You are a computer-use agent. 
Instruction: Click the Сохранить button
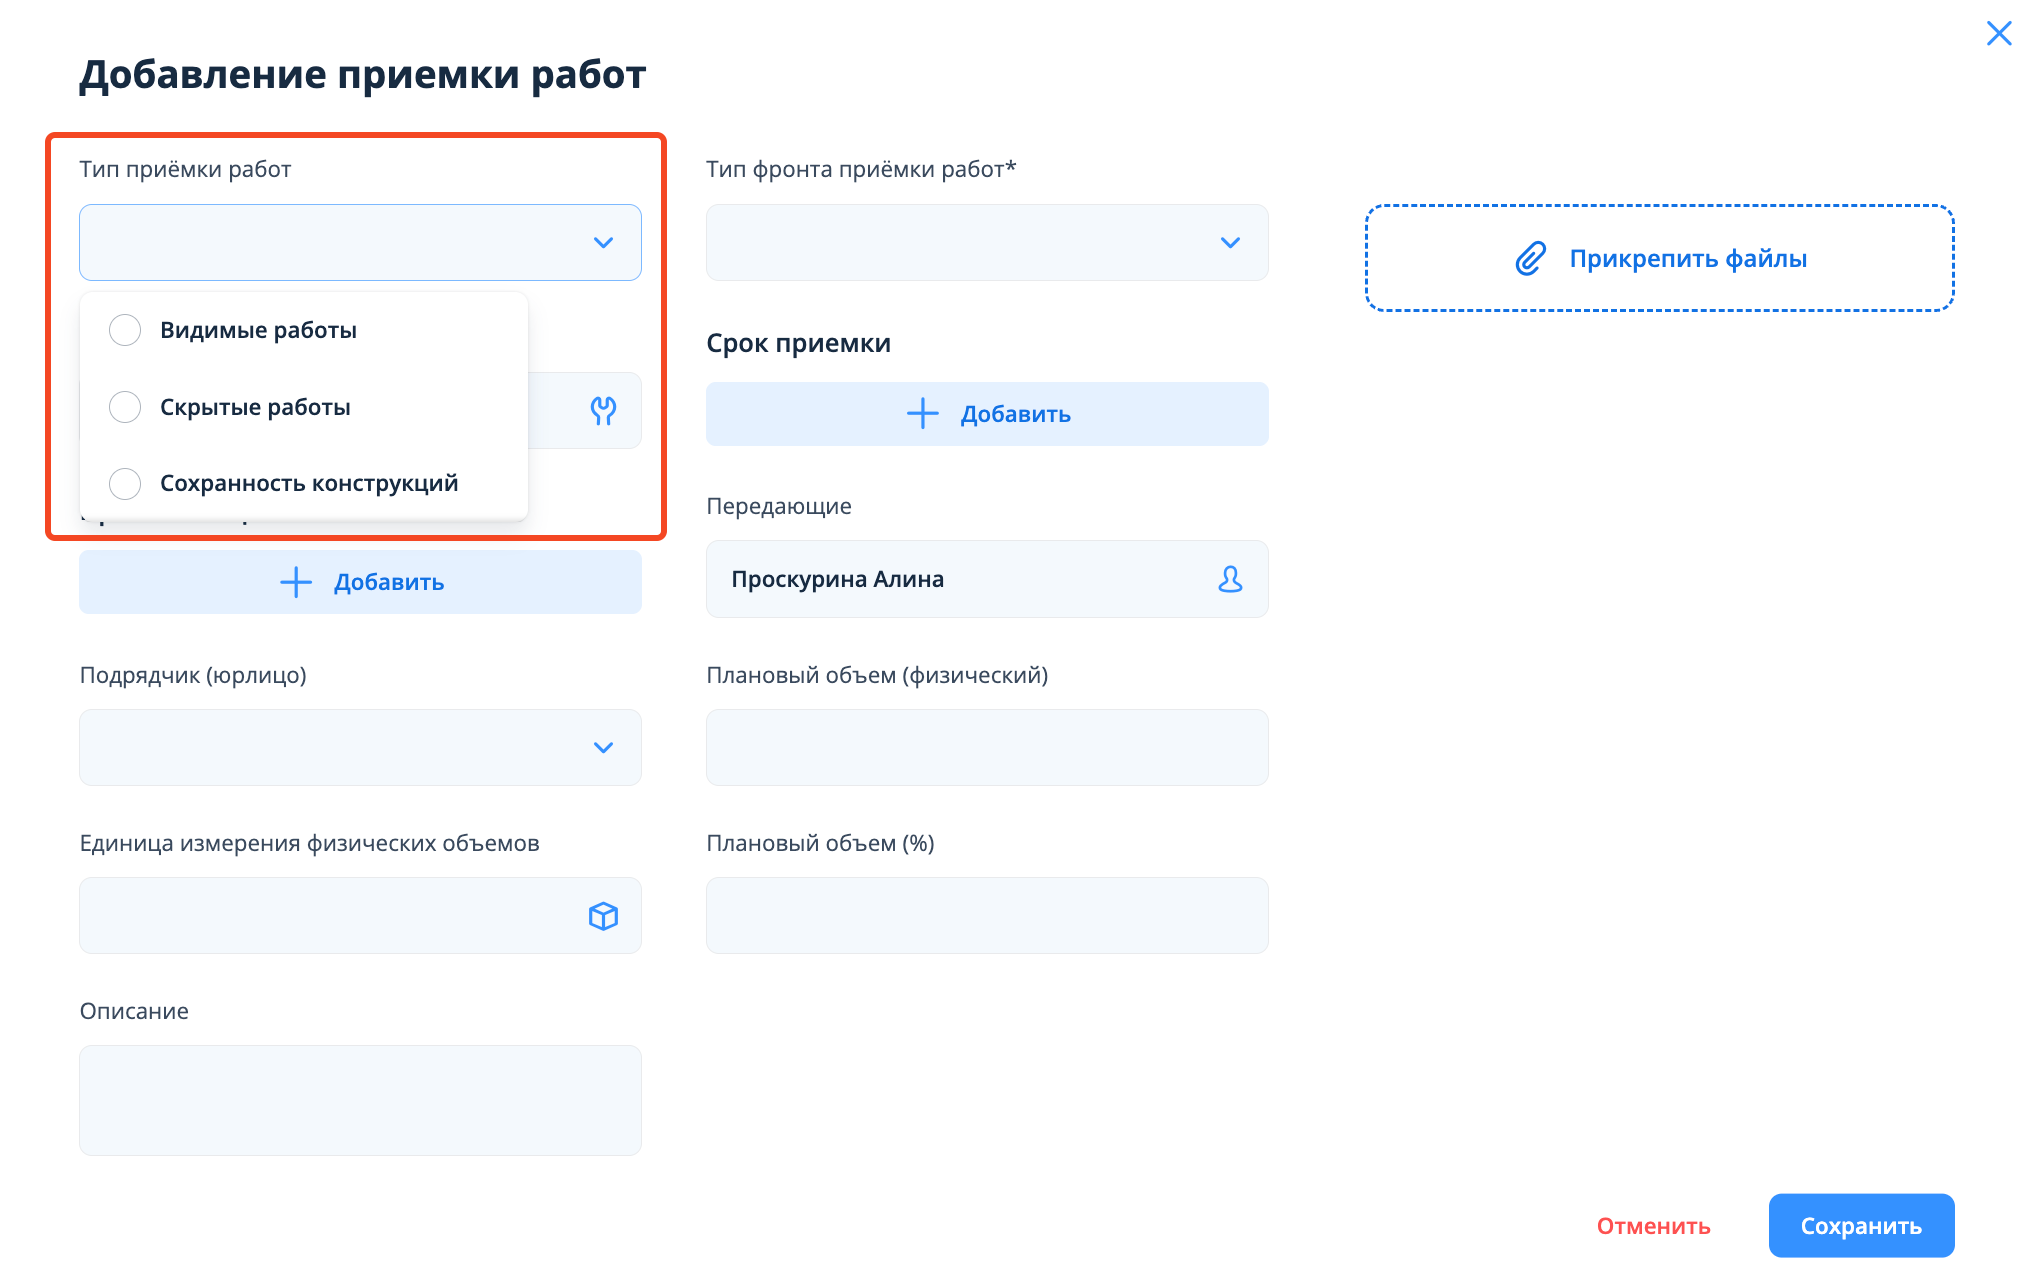point(1860,1226)
